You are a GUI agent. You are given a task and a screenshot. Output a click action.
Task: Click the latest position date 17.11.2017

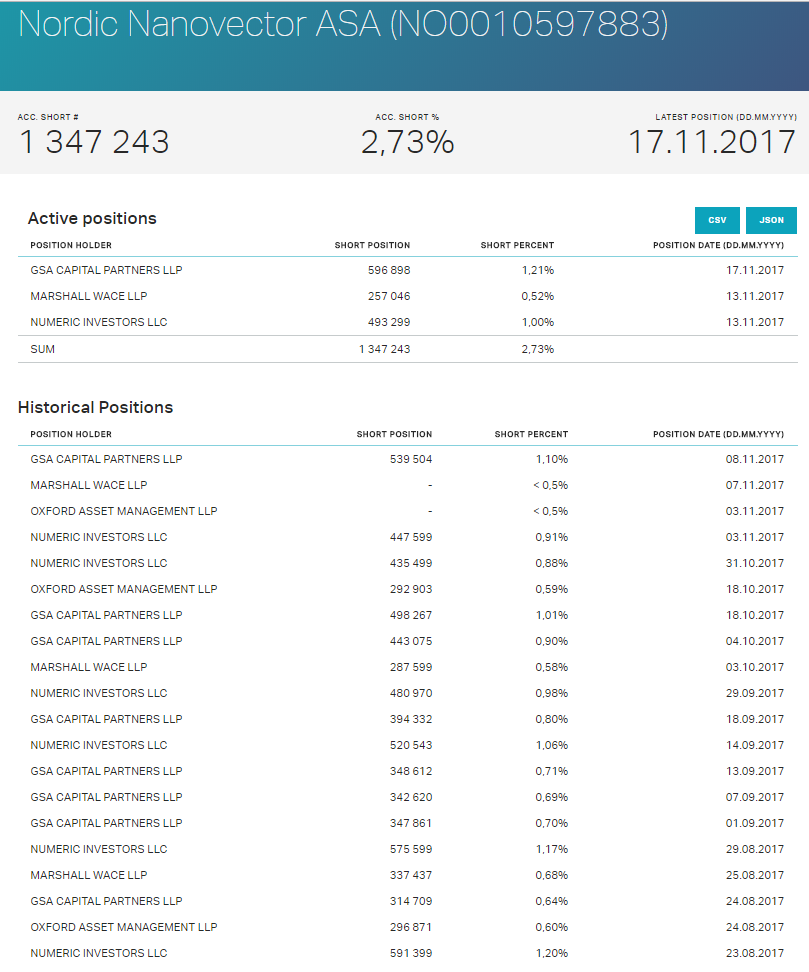click(x=711, y=142)
